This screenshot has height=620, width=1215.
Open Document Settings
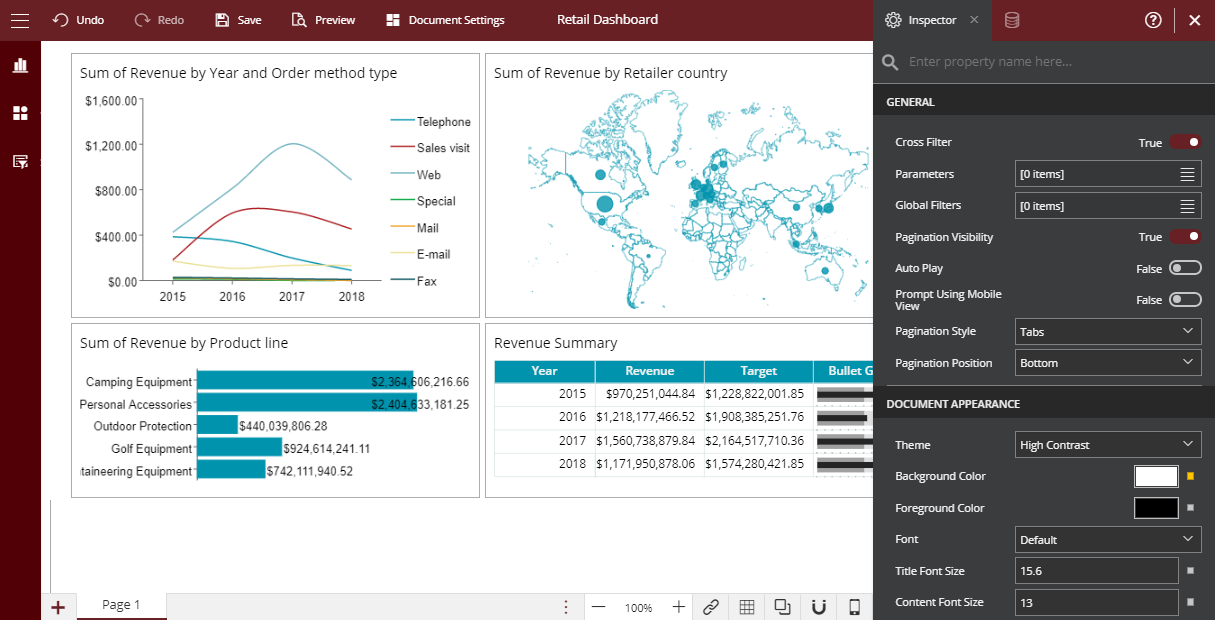pos(445,20)
